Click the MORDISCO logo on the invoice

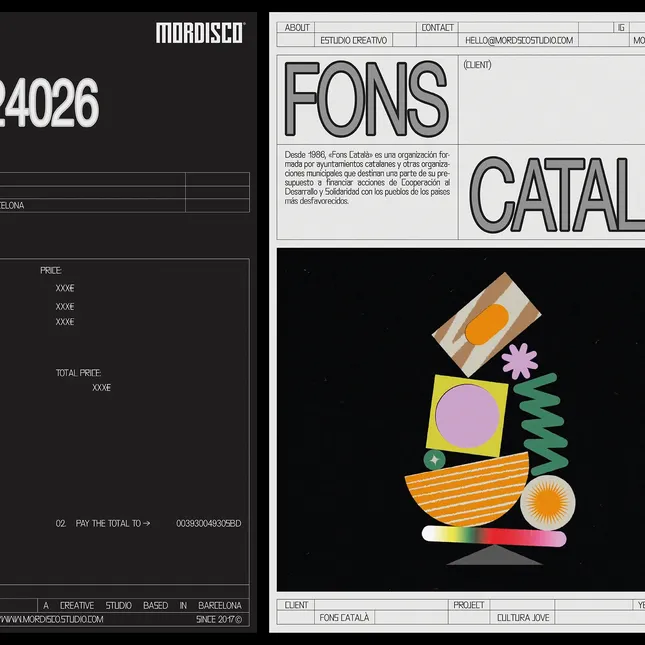tap(200, 33)
